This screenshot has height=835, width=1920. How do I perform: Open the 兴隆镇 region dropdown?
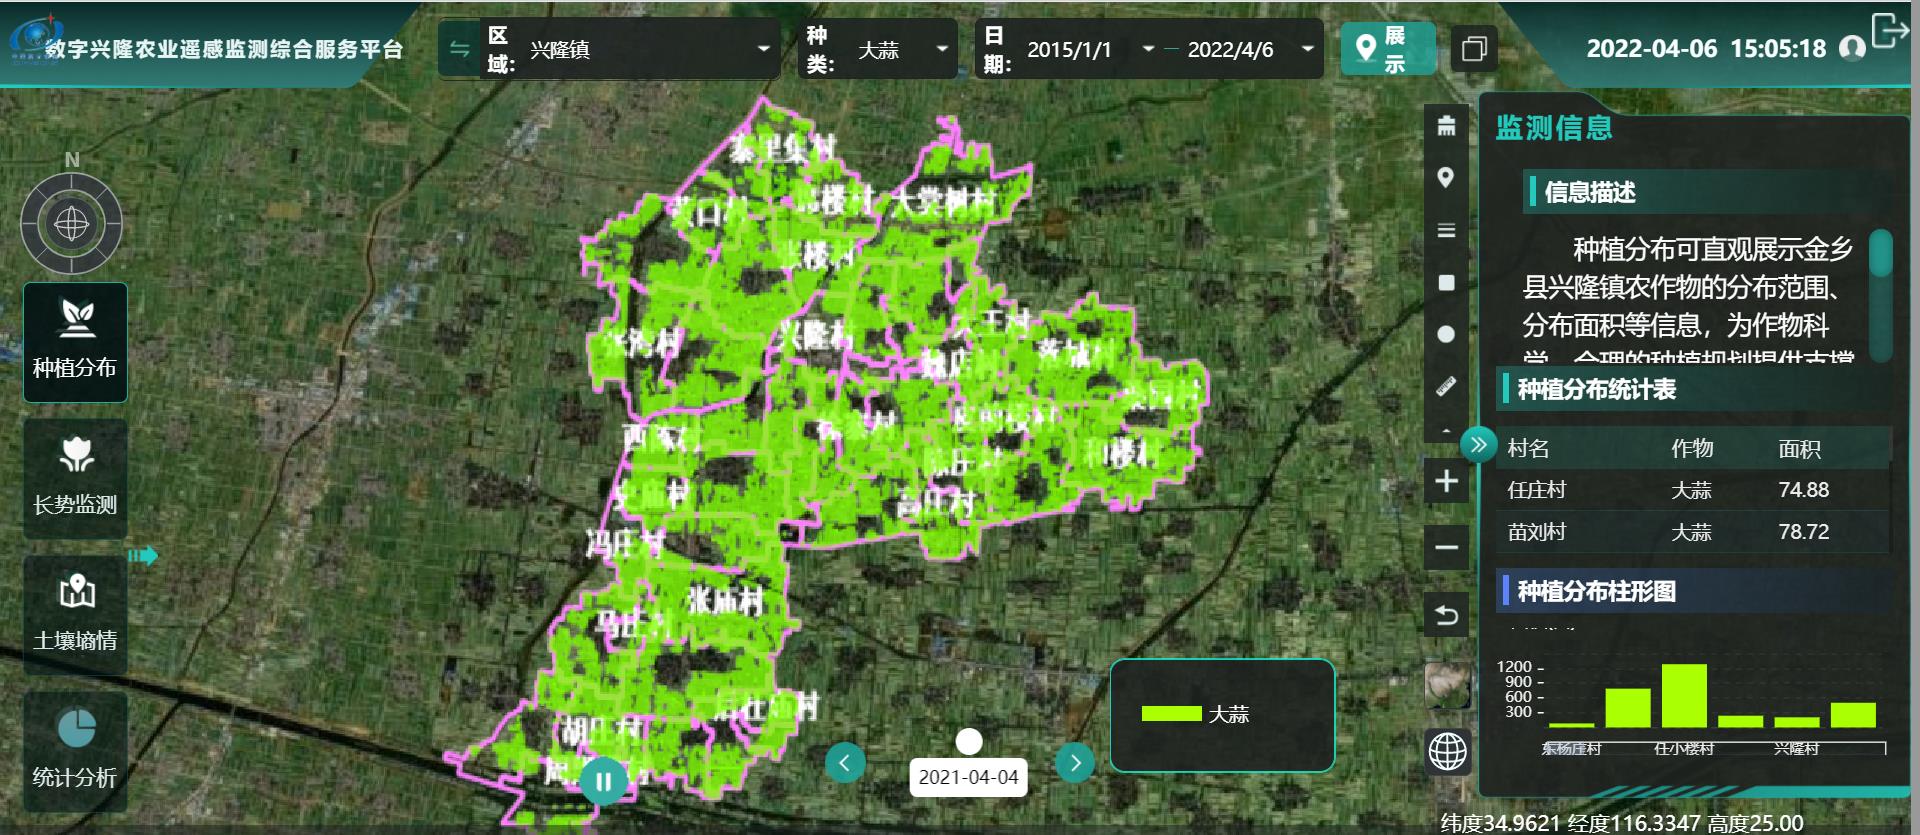pos(650,49)
